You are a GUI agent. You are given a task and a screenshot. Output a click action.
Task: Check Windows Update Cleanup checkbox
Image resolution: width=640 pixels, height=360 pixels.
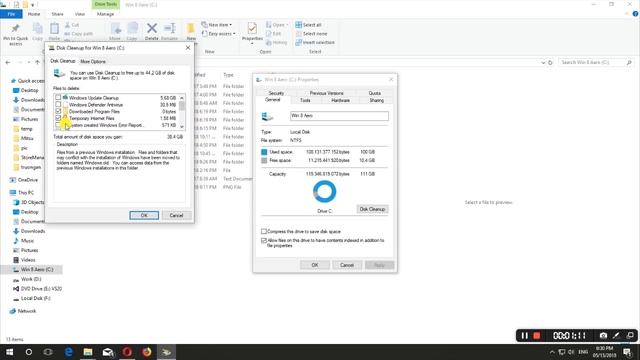58,98
